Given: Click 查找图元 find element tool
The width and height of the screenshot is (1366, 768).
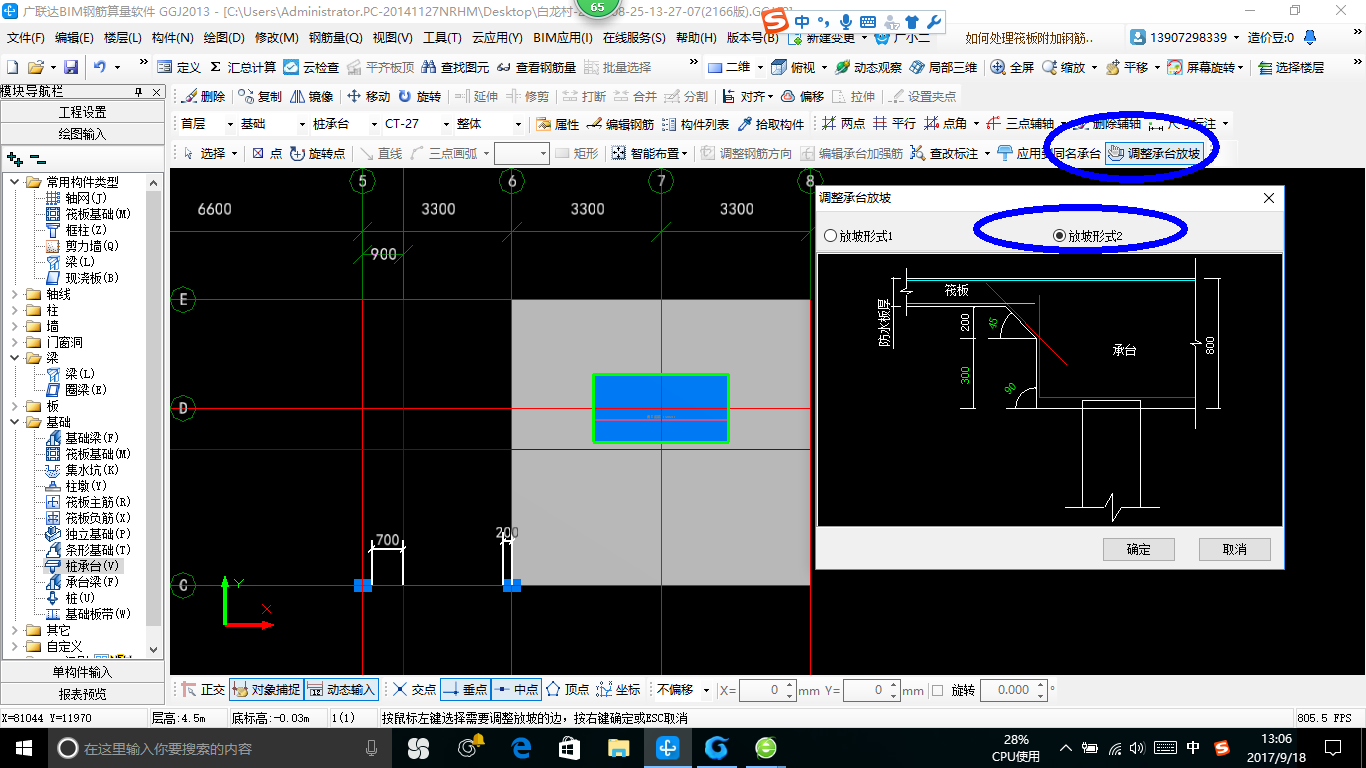Looking at the screenshot, I should [455, 67].
